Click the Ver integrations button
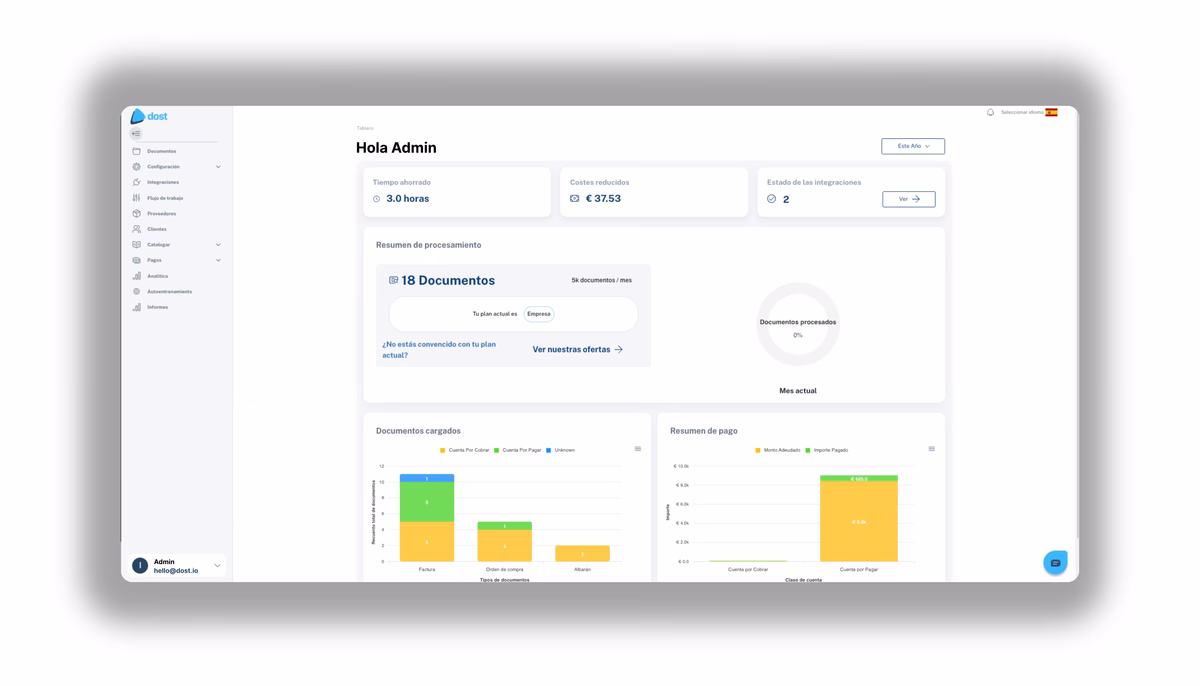Image resolution: width=1200 pixels, height=686 pixels. (x=908, y=199)
